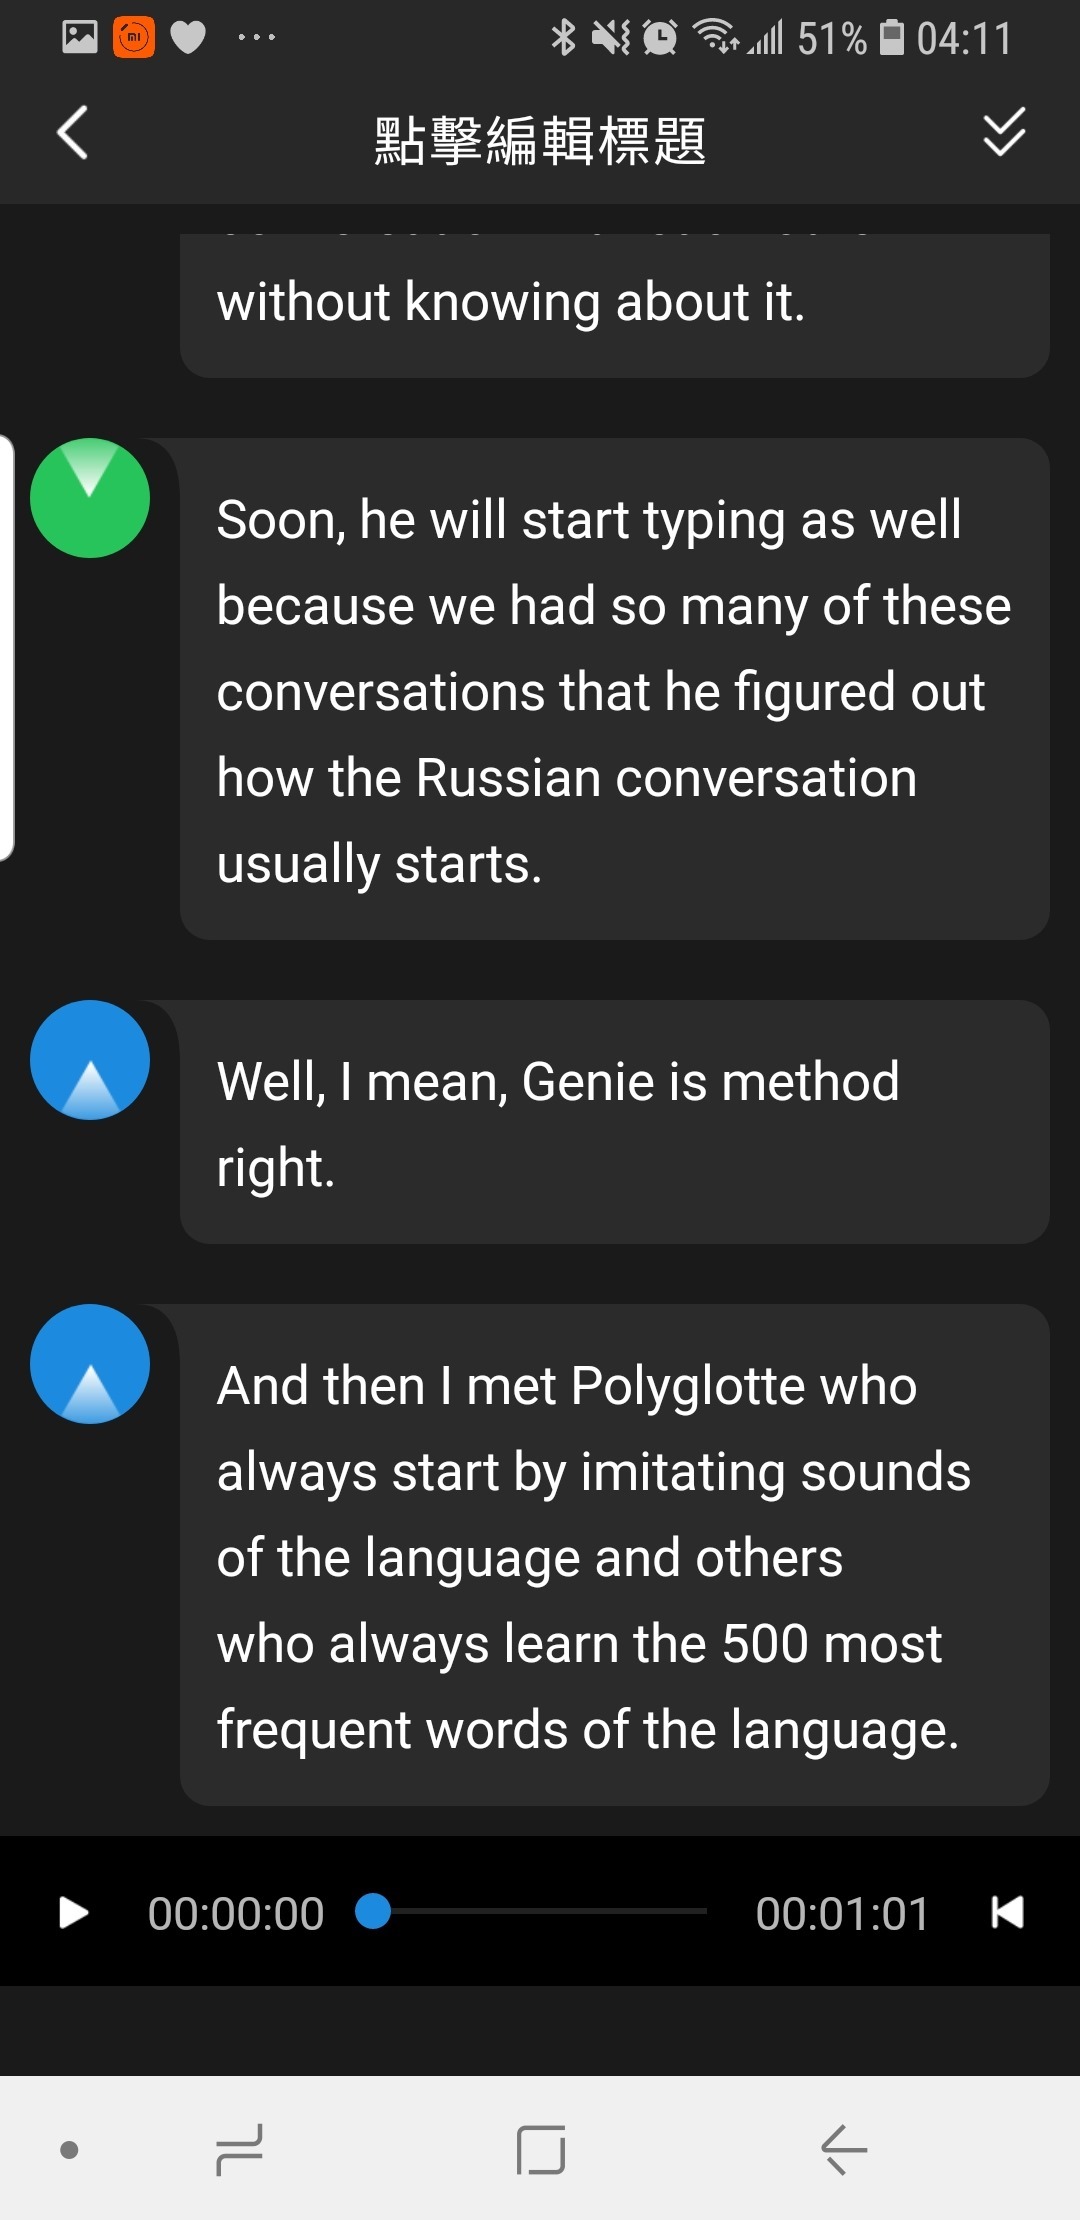Tap the double checkmark confirm icon
The height and width of the screenshot is (2220, 1080).
1004,132
